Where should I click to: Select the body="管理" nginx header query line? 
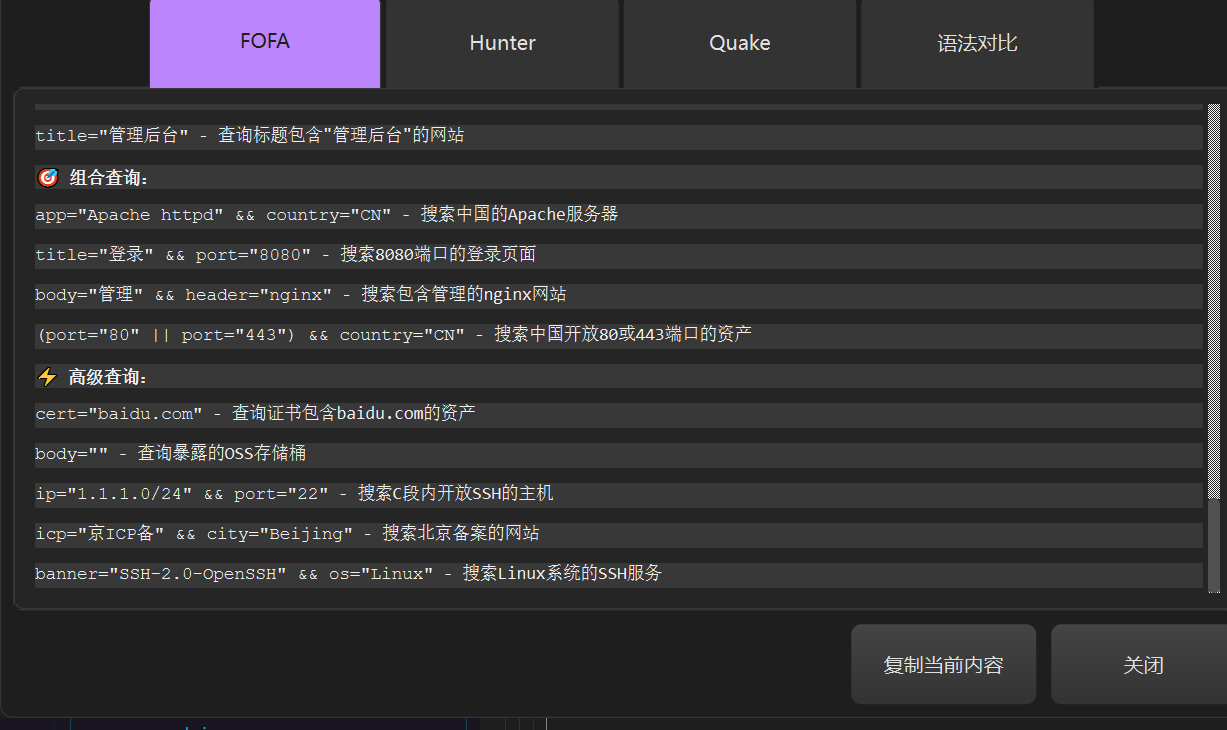click(x=301, y=295)
